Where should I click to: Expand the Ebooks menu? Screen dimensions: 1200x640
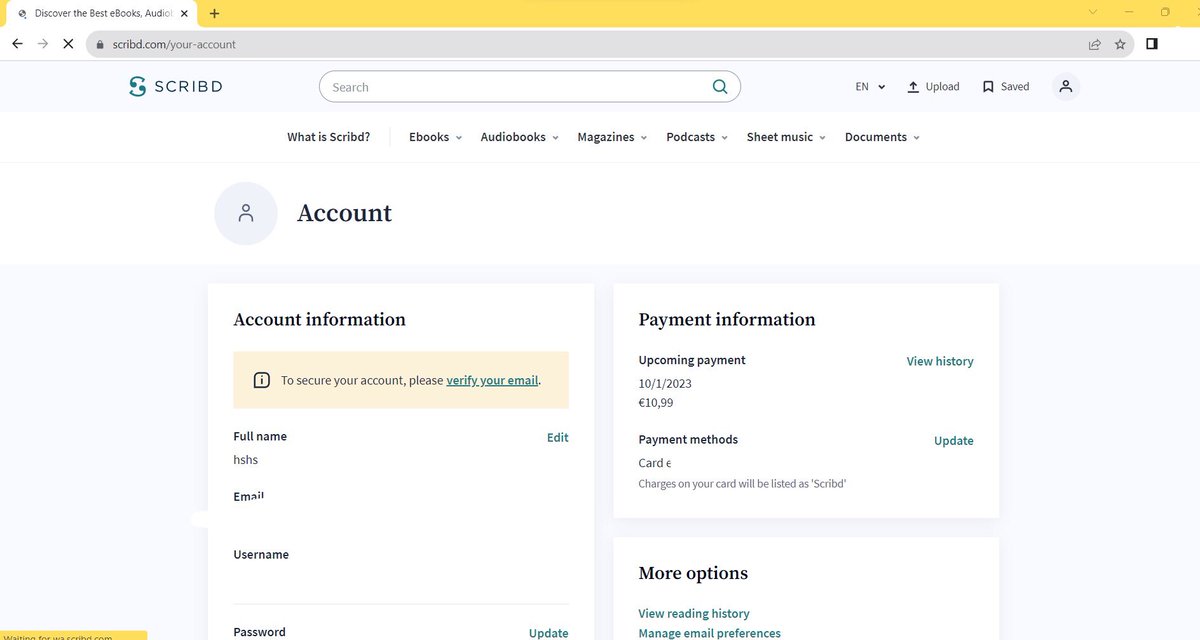pos(435,137)
